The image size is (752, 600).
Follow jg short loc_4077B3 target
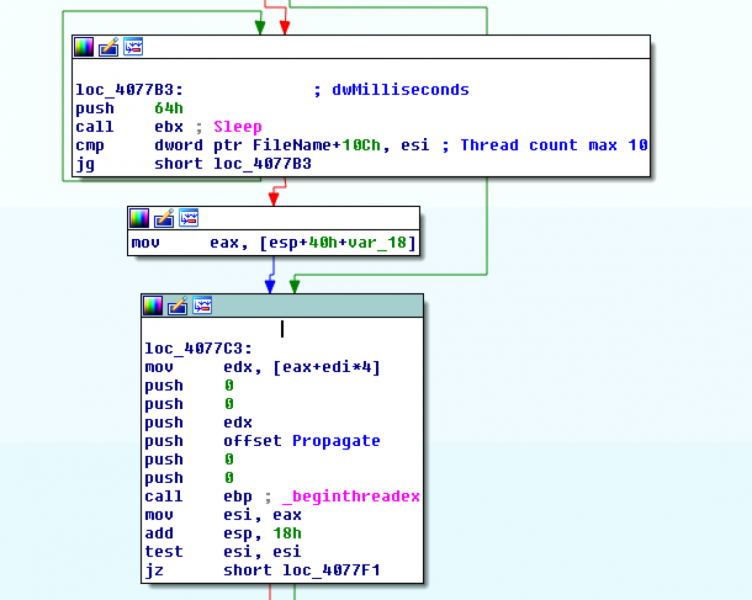(x=262, y=164)
